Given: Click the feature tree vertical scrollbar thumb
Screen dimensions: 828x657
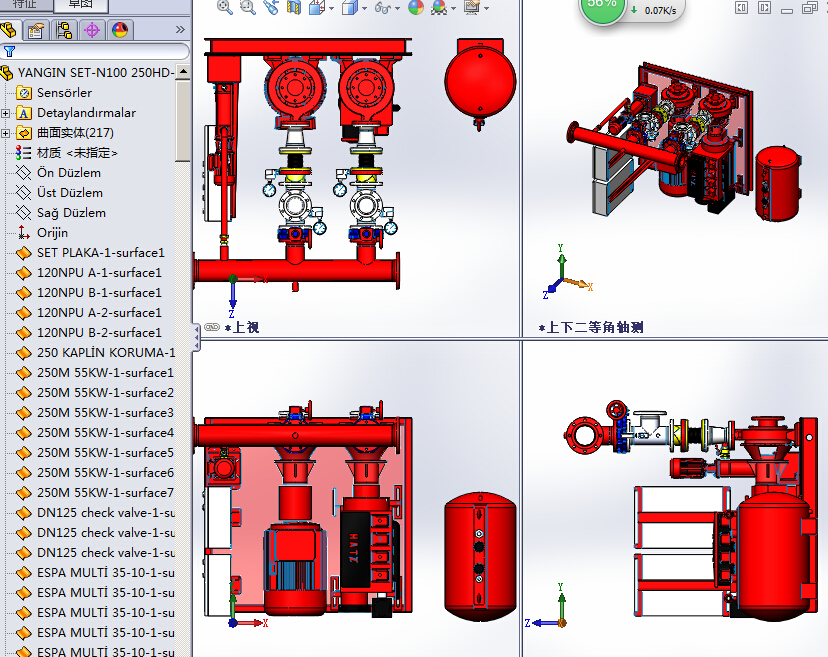Looking at the screenshot, I should coord(183,120).
